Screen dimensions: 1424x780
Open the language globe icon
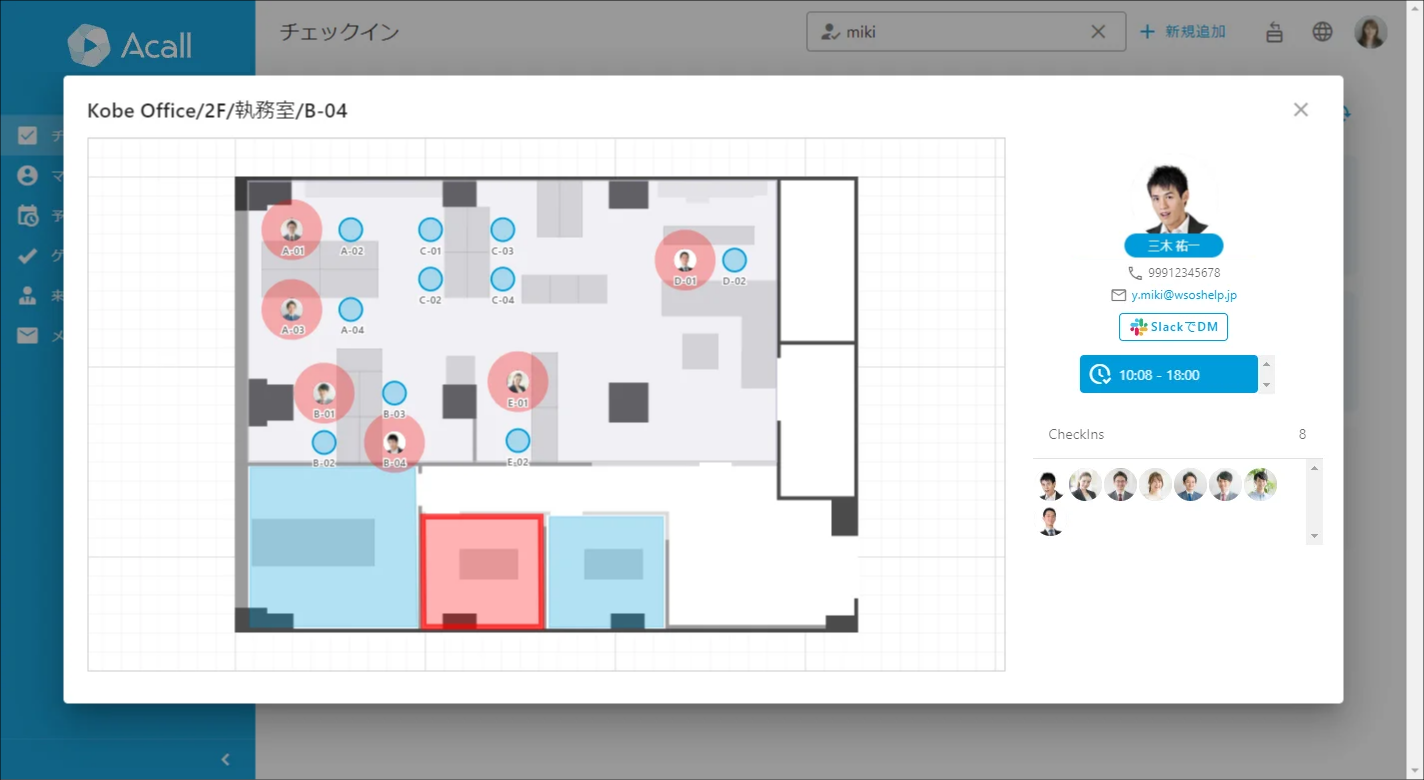[x=1322, y=32]
